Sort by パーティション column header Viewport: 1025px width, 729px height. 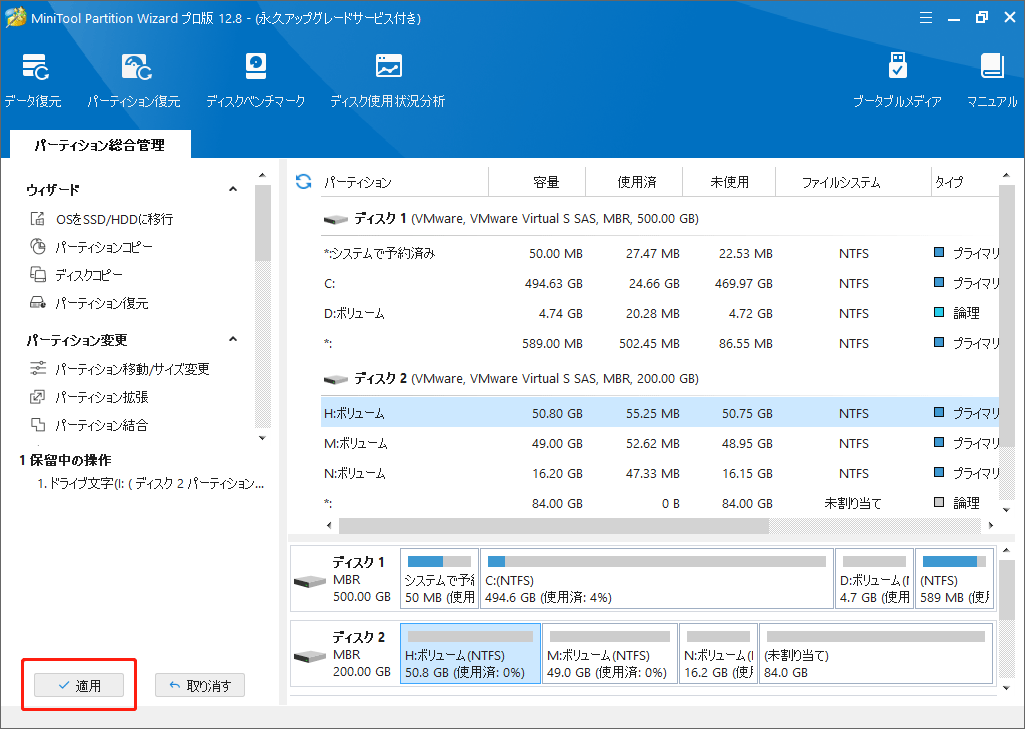click(405, 182)
